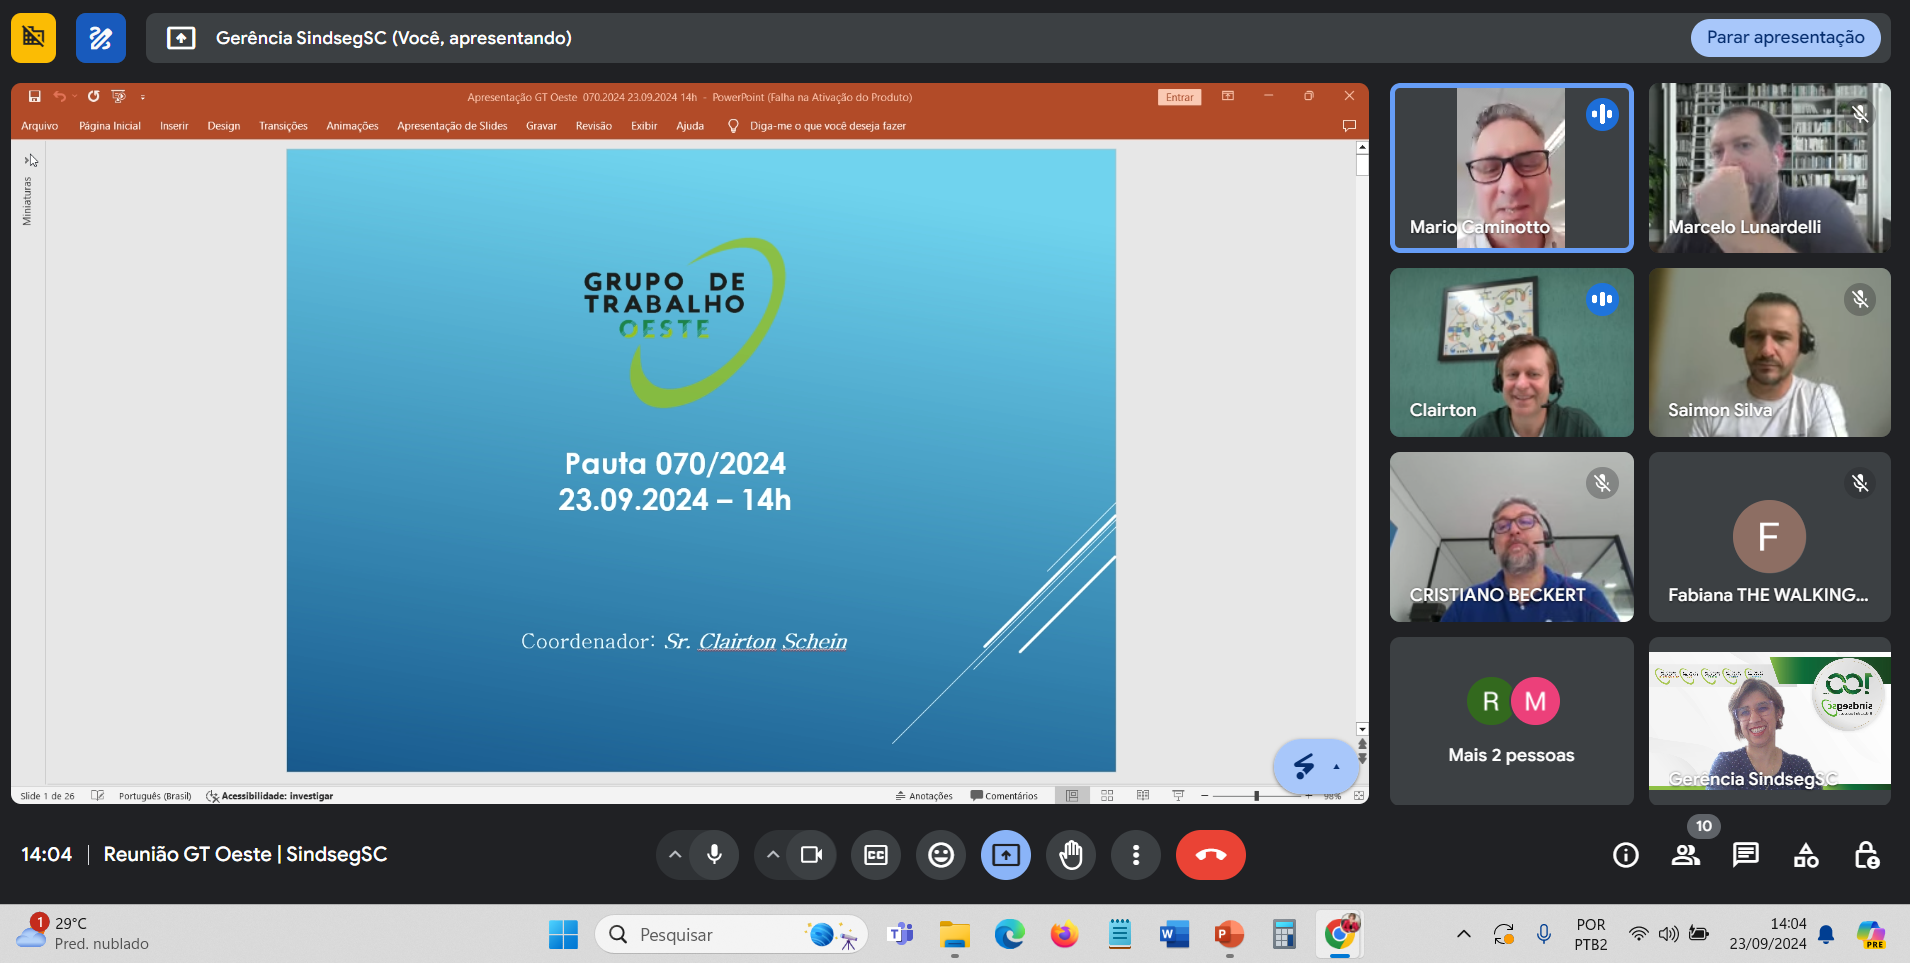Viewport: 1910px width, 963px height.
Task: Click the Parar apresentação button
Action: point(1785,38)
